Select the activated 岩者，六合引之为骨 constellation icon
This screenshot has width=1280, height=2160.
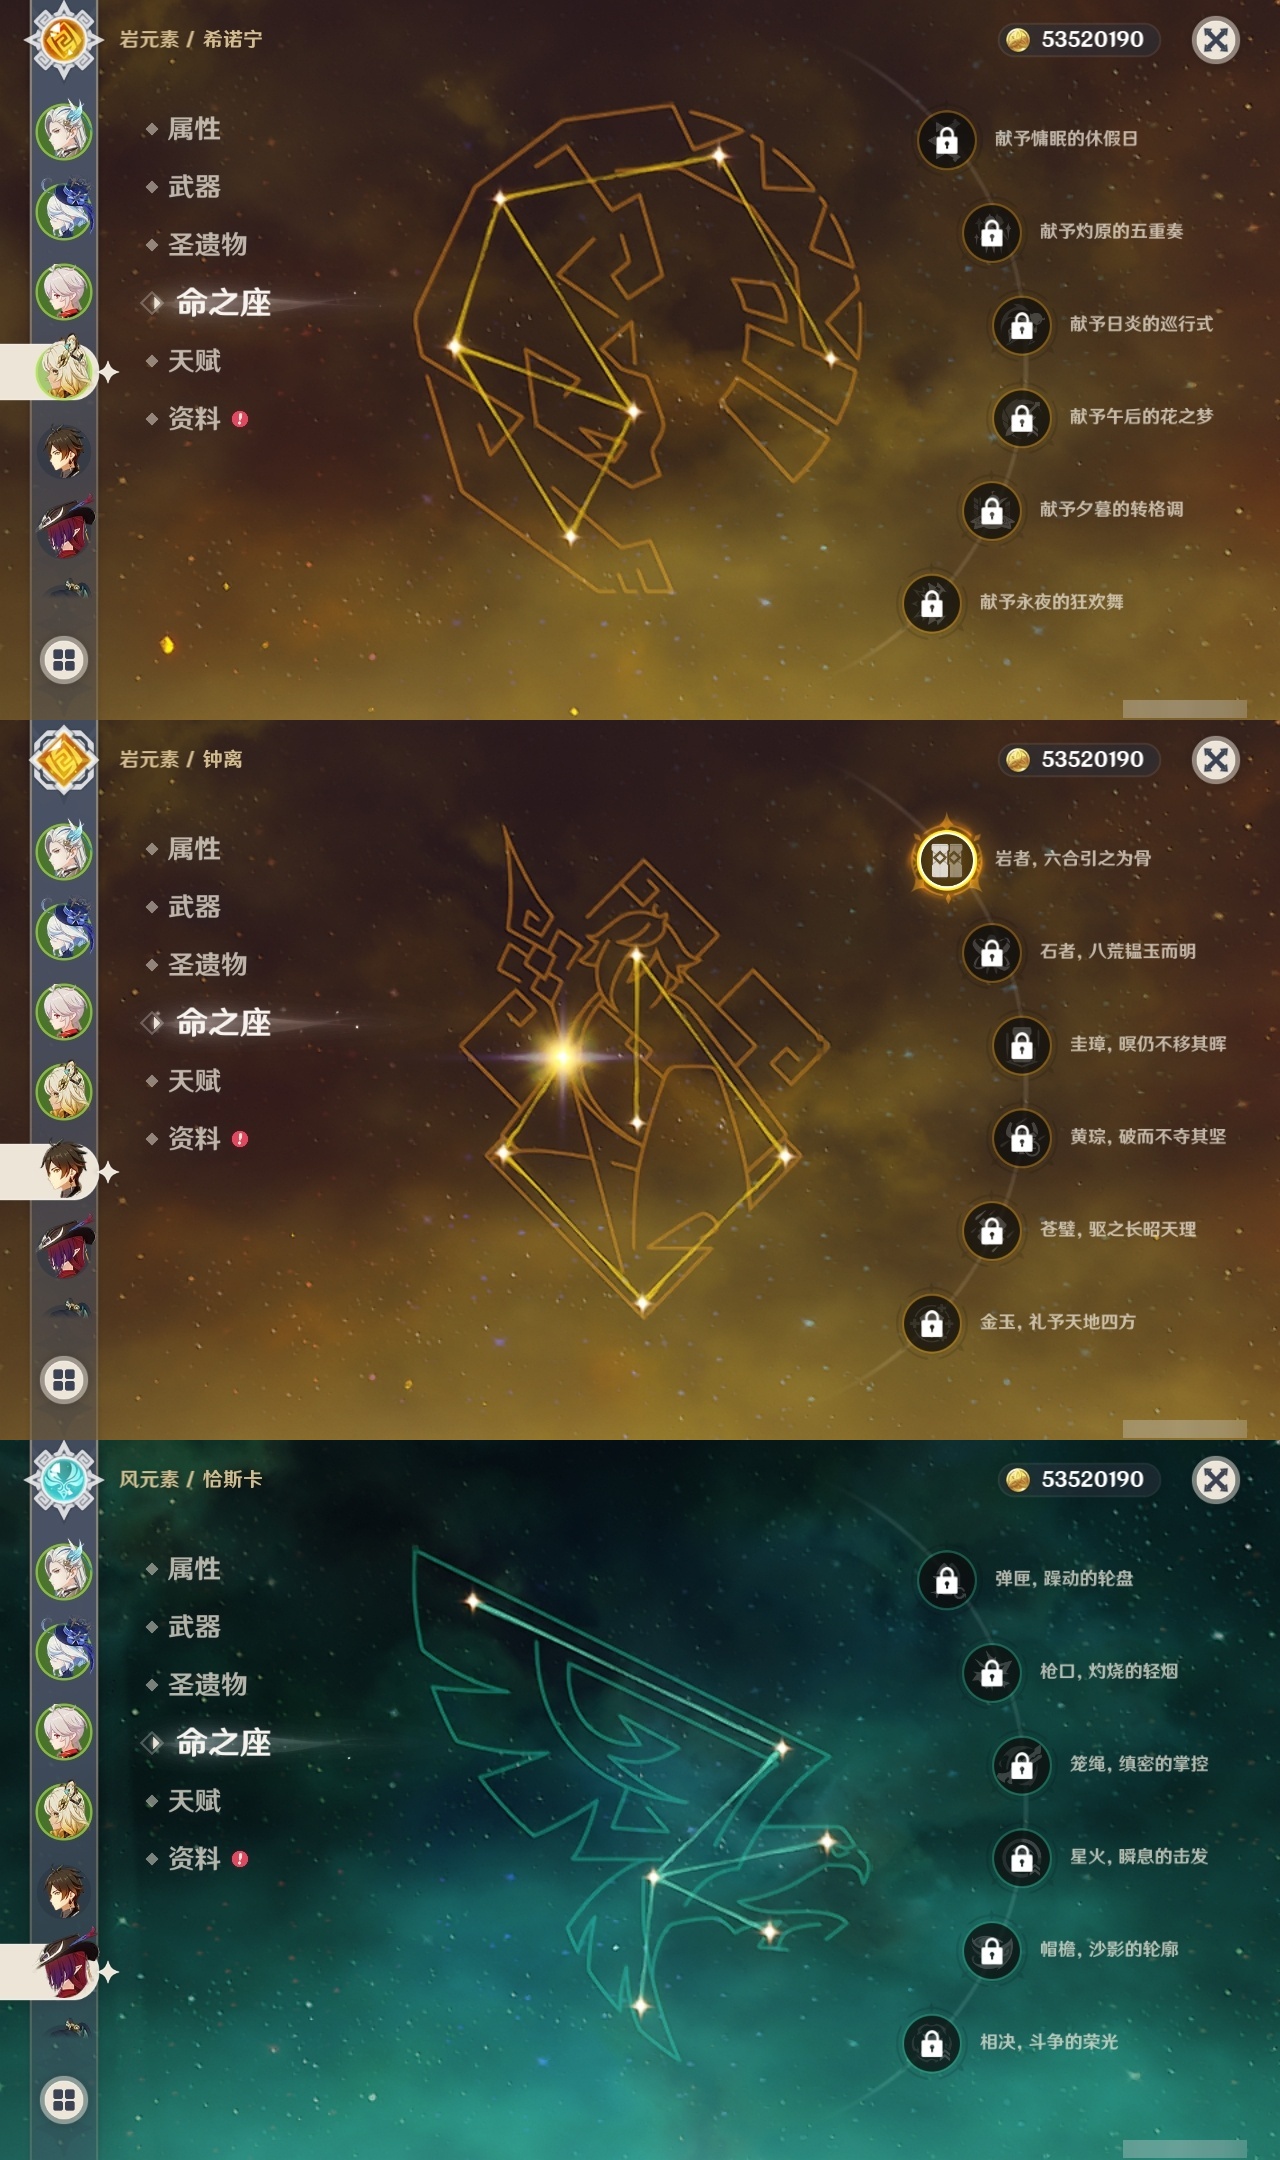[x=946, y=859]
